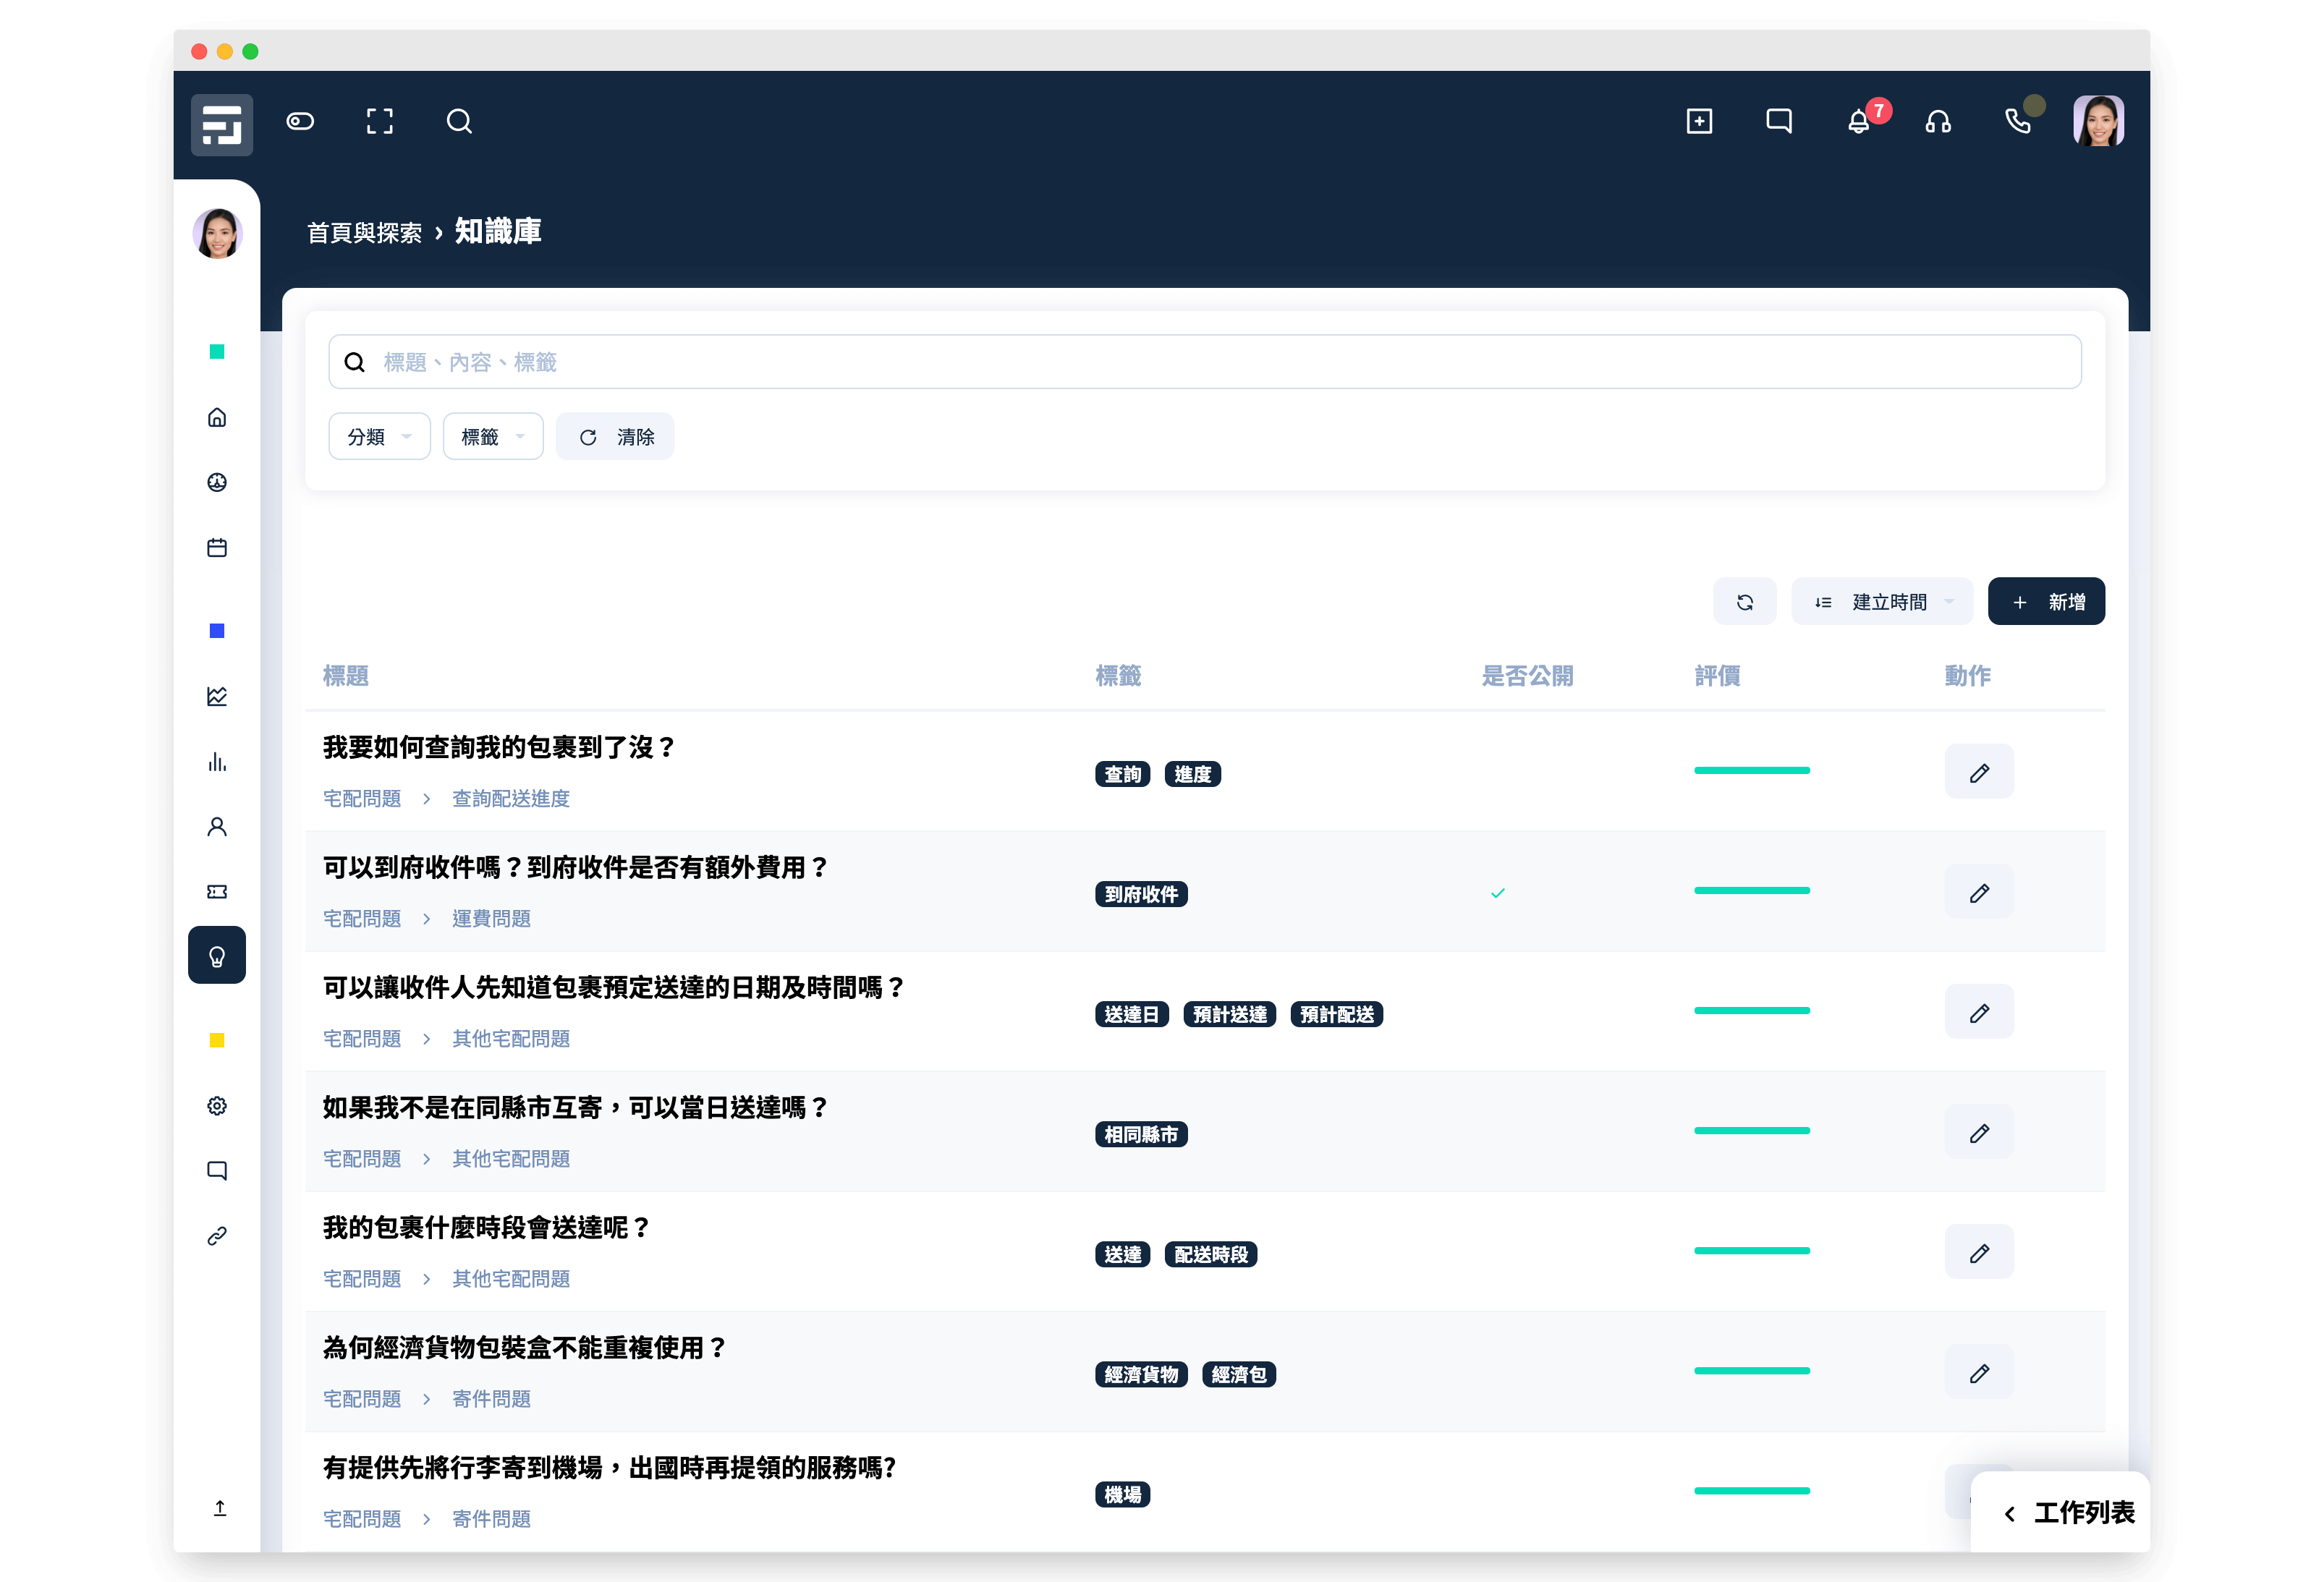This screenshot has height=1582, width=2324.
Task: Click the 運費問題 category link
Action: click(491, 919)
